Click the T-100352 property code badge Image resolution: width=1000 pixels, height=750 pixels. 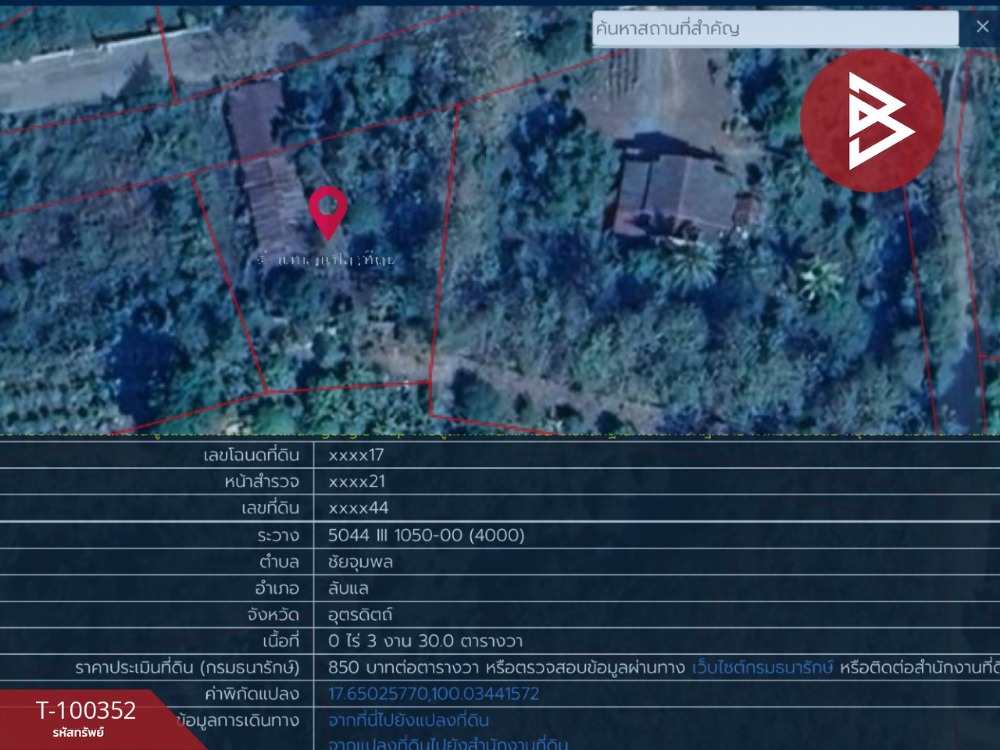pos(85,717)
